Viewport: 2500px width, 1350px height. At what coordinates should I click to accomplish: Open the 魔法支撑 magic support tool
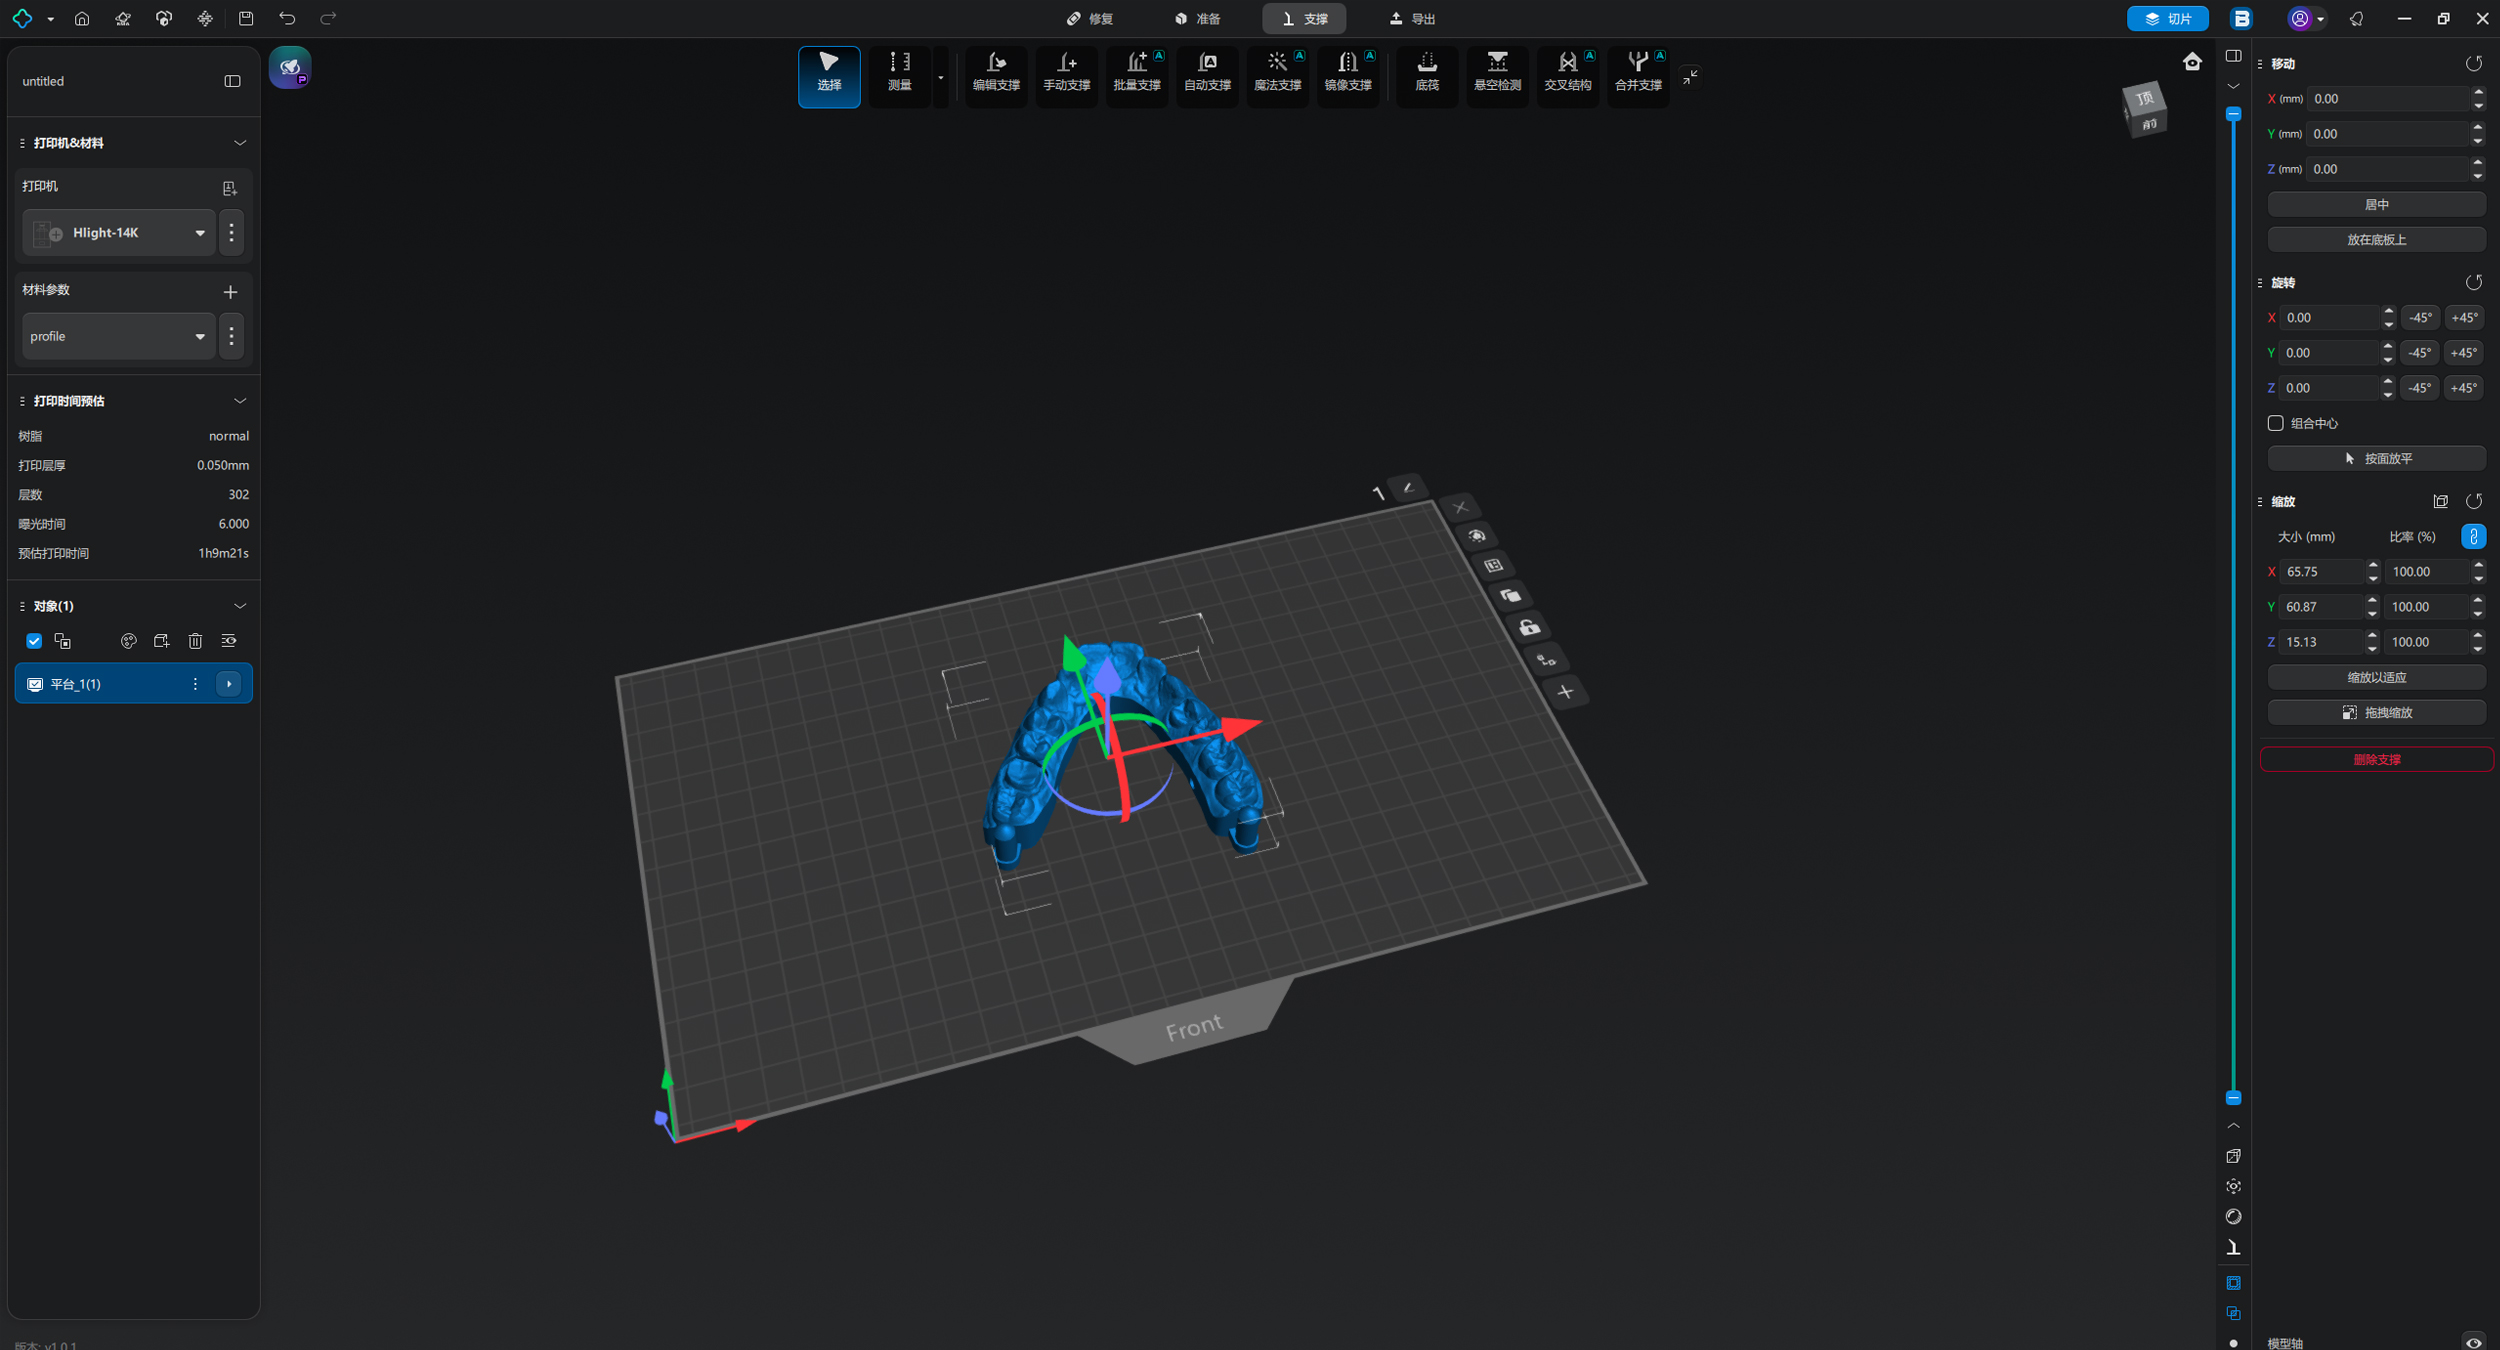coord(1277,74)
